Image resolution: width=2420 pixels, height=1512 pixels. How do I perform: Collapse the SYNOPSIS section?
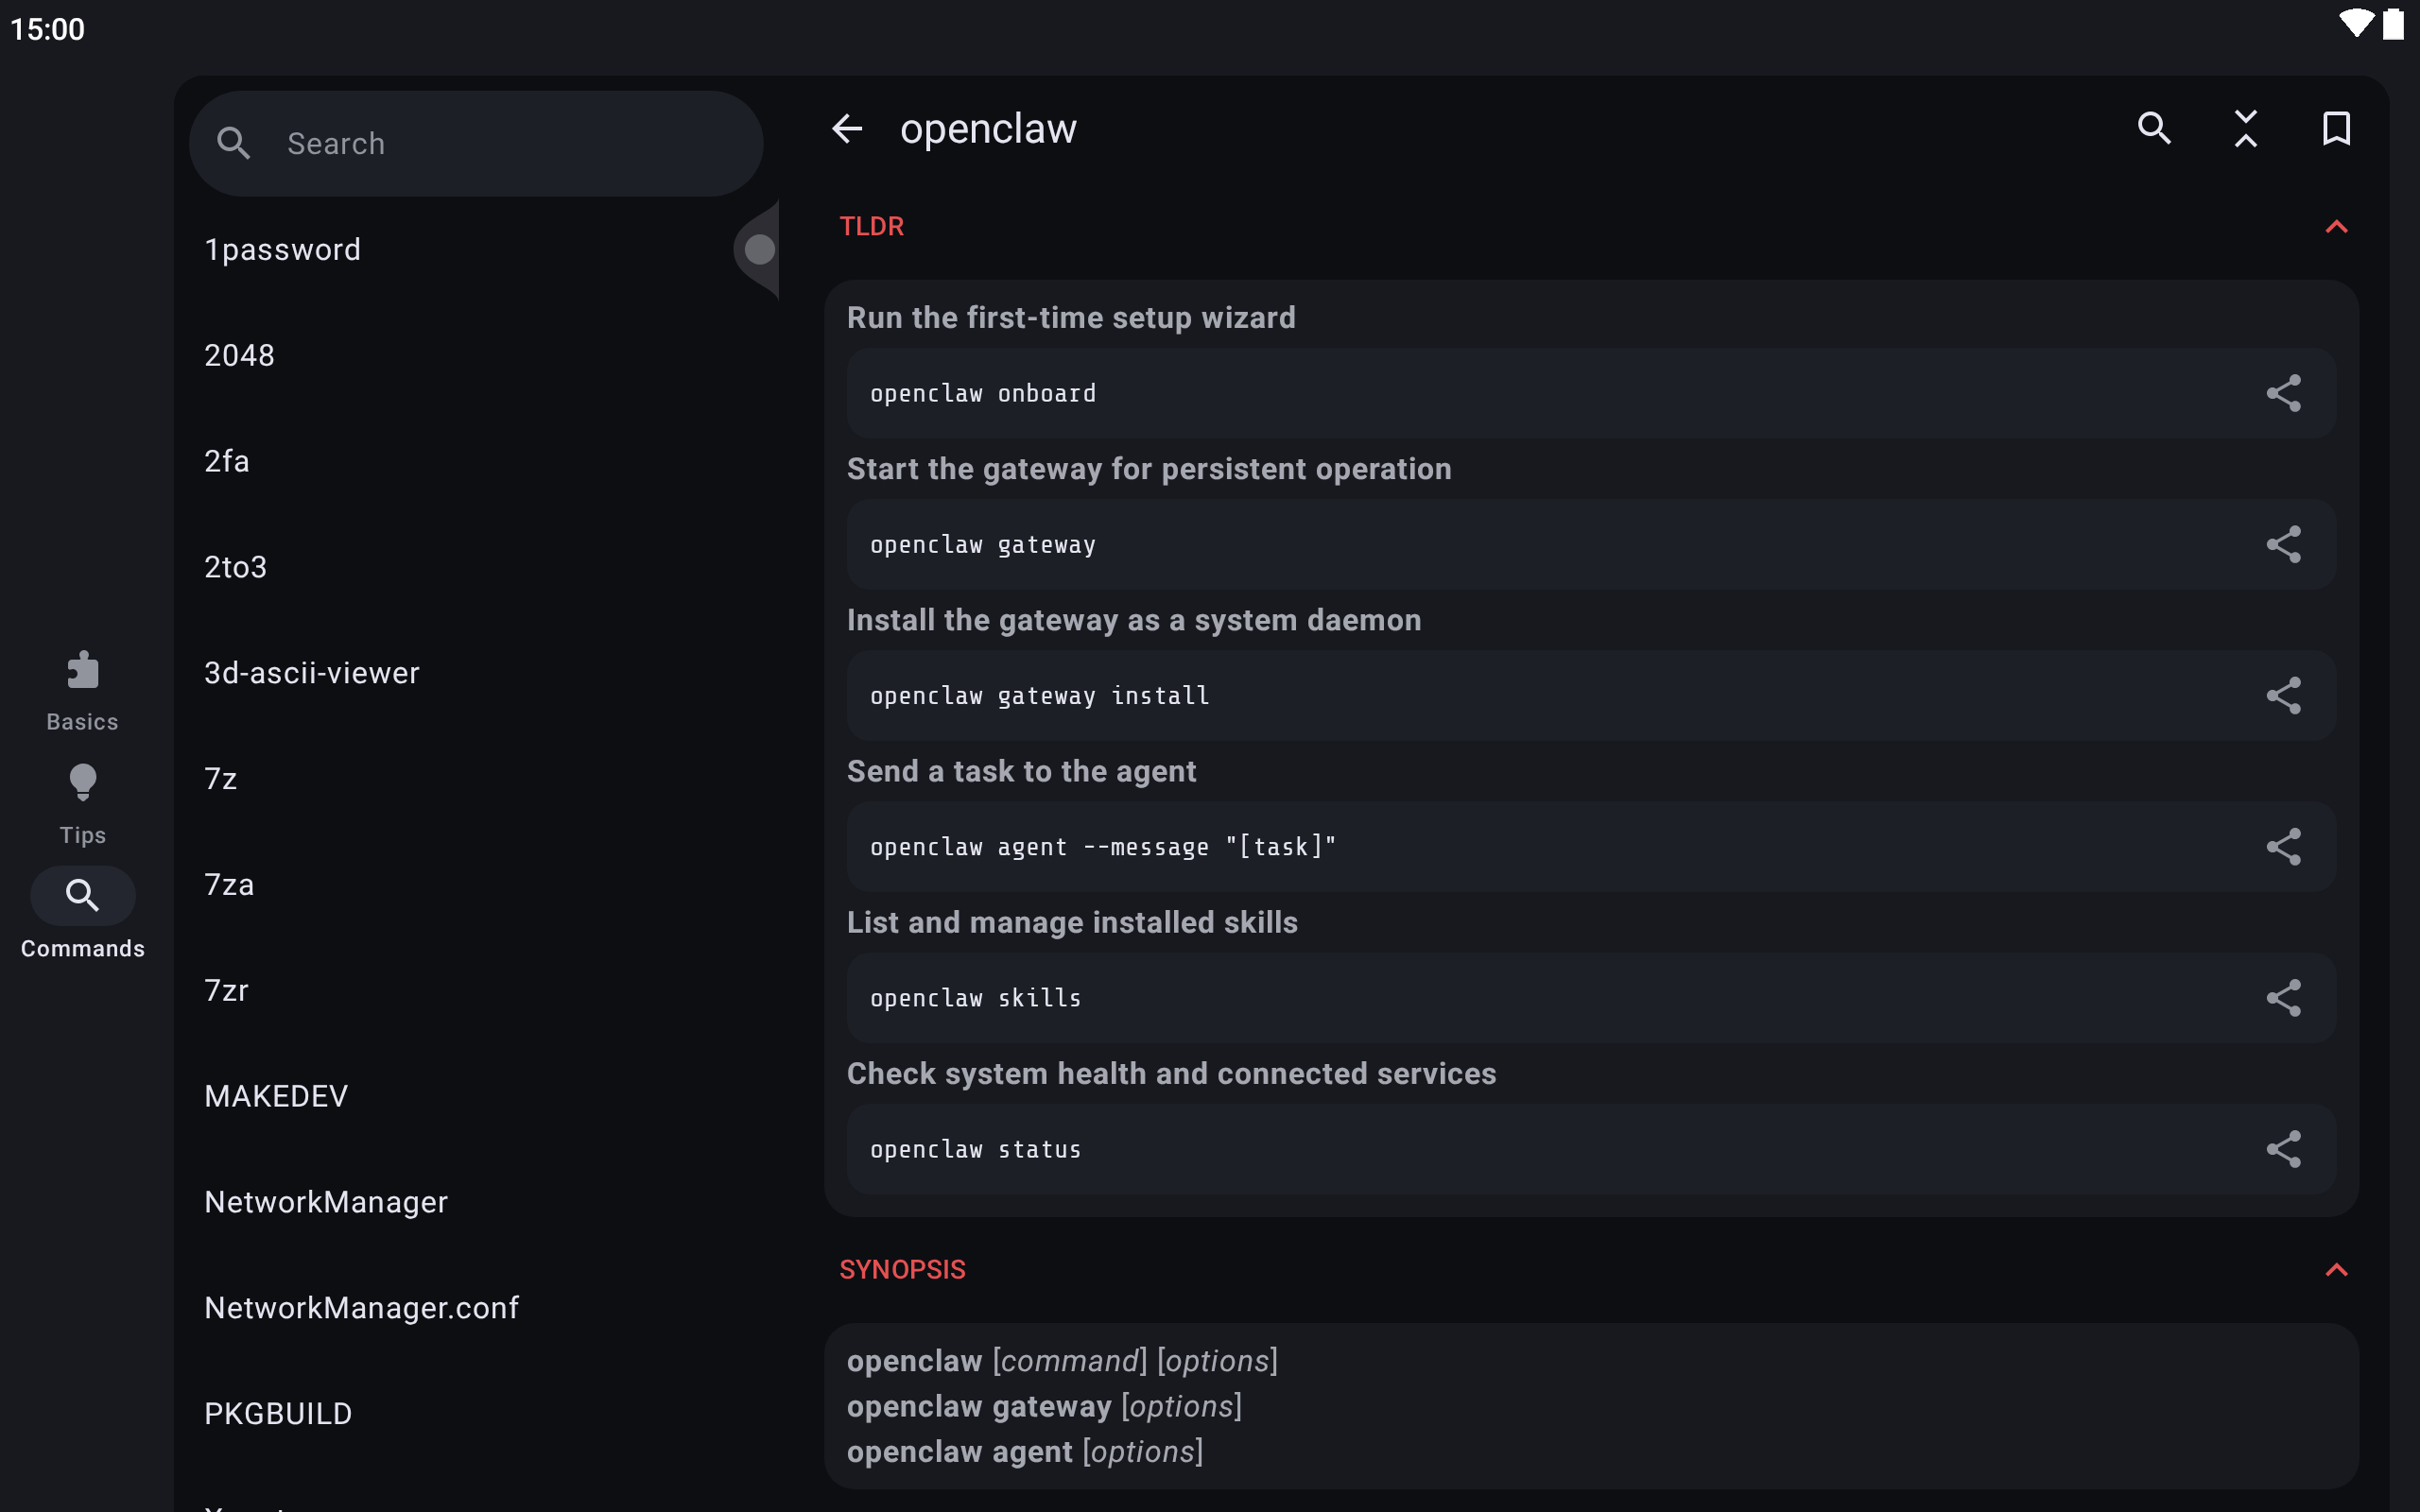click(2336, 1270)
